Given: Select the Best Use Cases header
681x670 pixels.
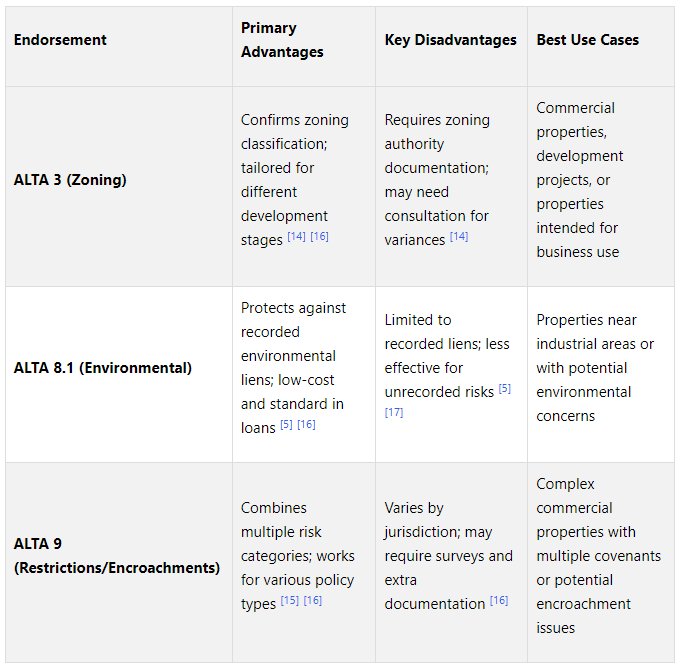Looking at the screenshot, I should [588, 40].
